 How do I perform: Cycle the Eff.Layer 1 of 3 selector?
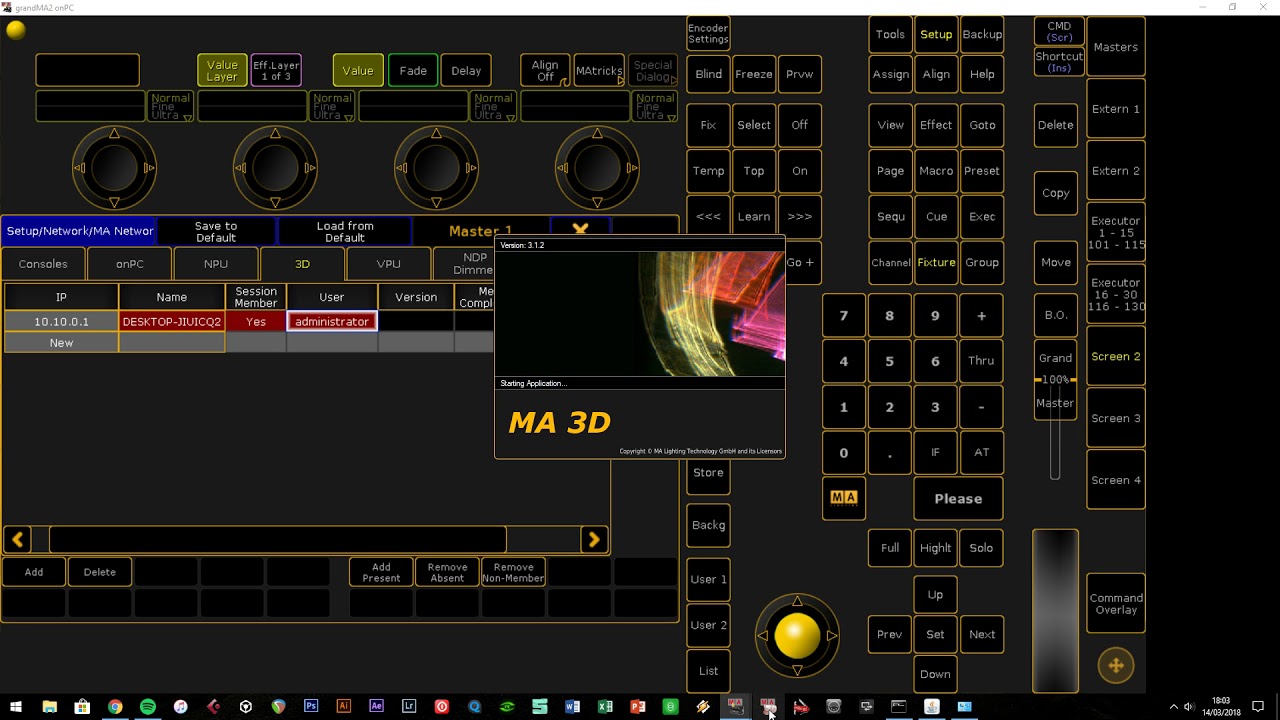(276, 71)
